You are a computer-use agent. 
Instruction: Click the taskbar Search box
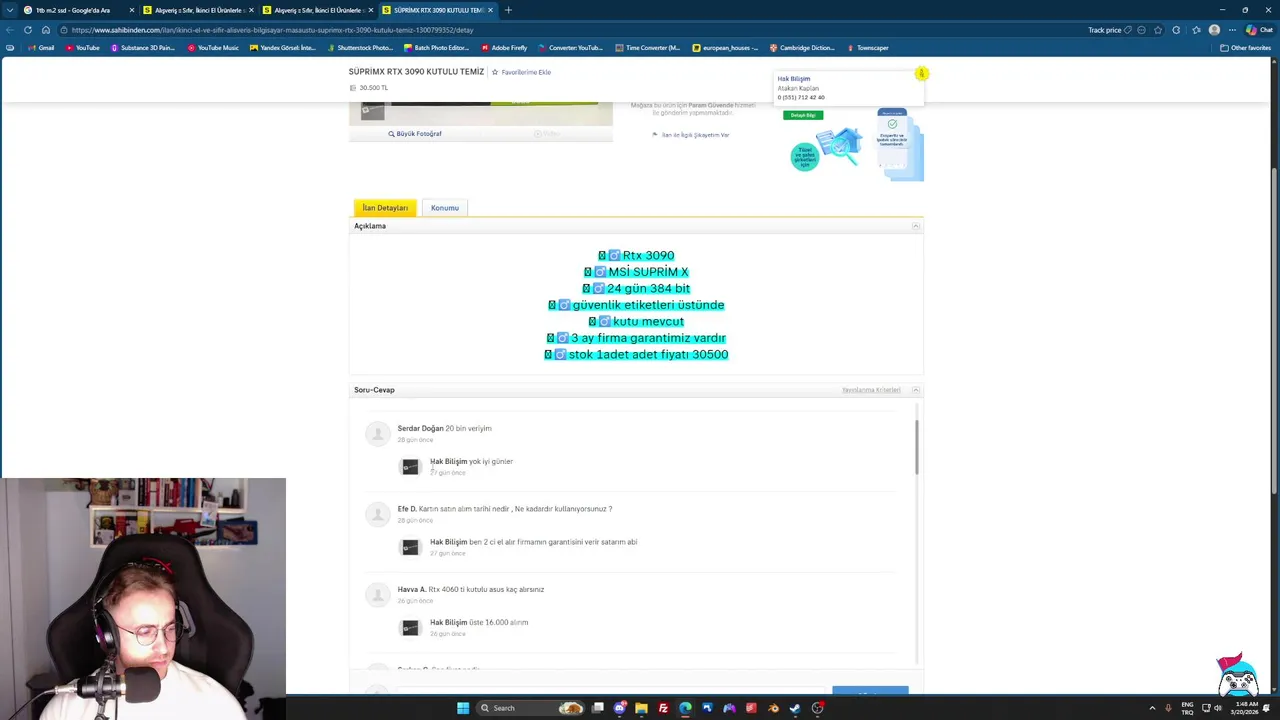531,708
